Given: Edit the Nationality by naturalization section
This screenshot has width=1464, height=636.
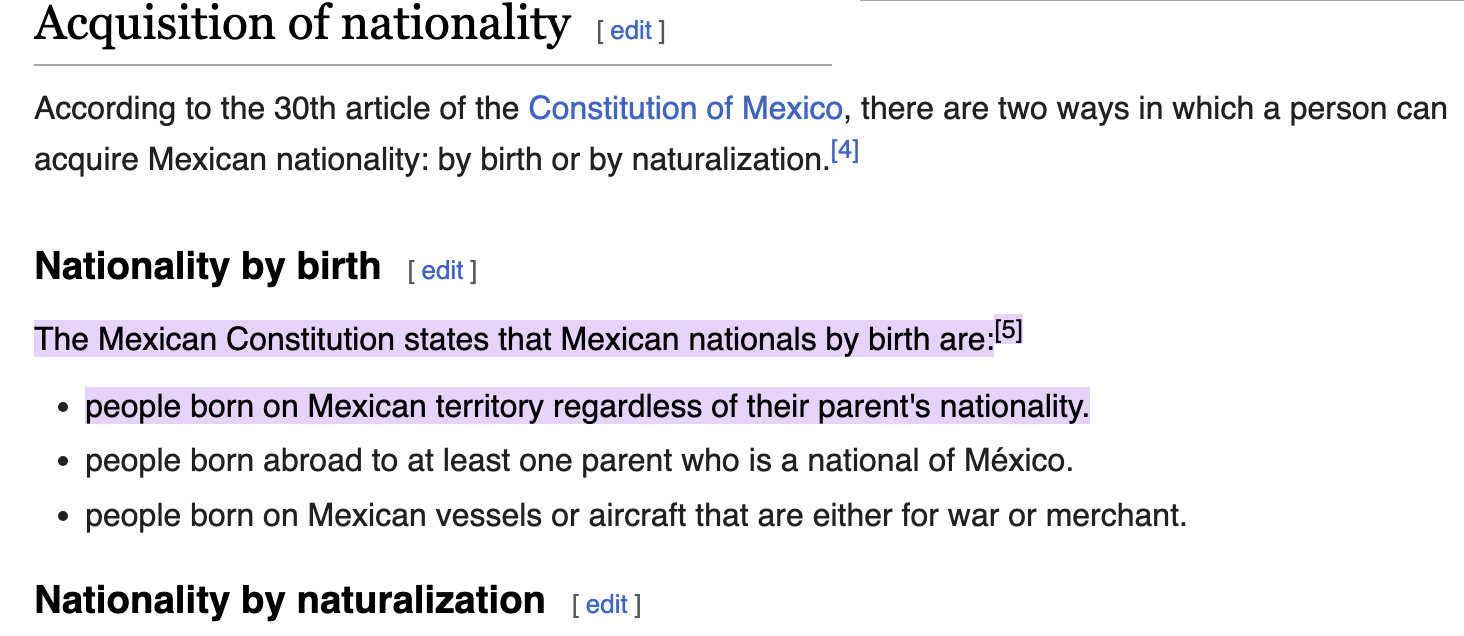Looking at the screenshot, I should 606,605.
